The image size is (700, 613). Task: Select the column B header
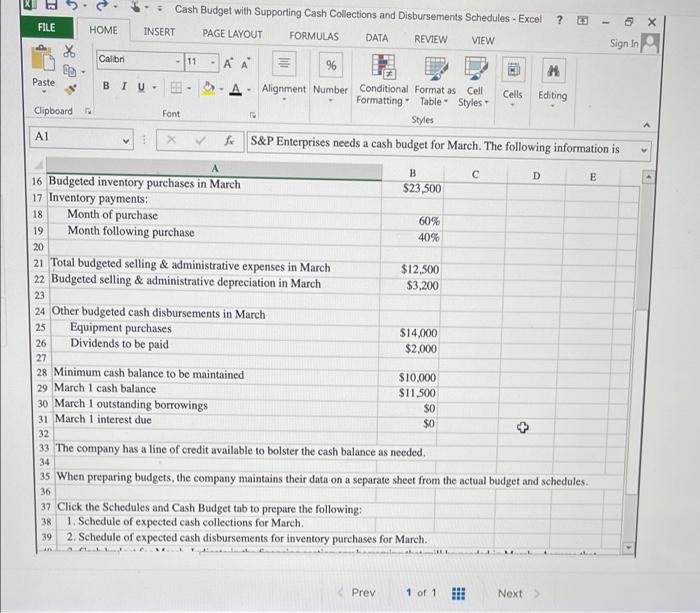point(412,173)
